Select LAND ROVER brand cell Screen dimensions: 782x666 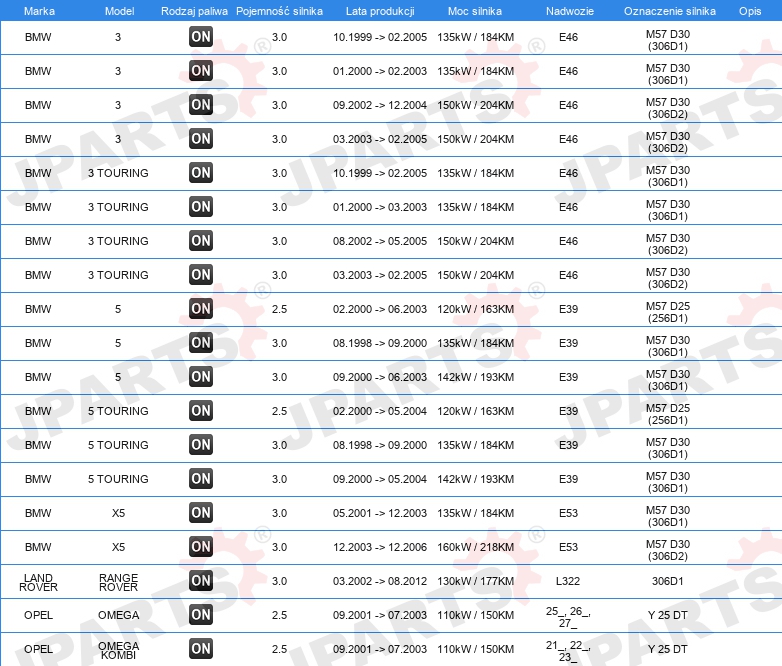click(x=38, y=582)
